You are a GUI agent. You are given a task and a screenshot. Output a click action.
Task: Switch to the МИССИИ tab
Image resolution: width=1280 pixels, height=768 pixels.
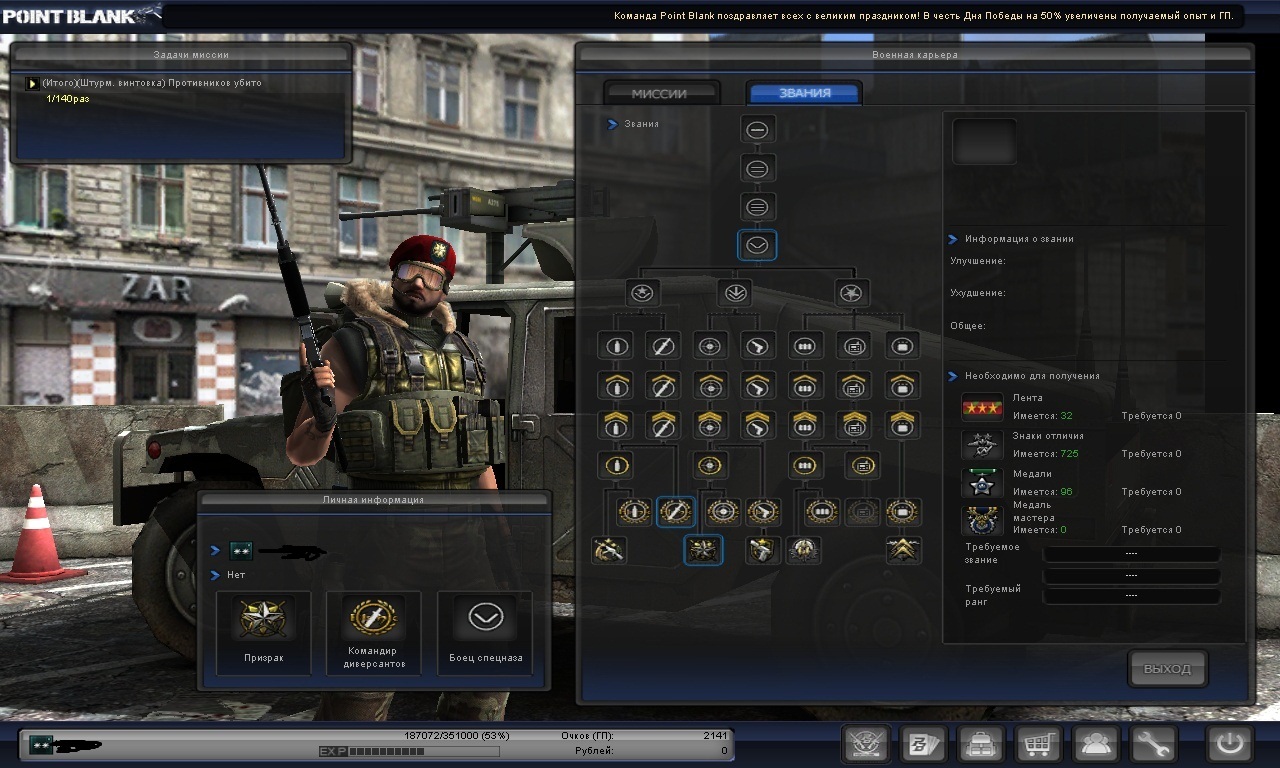click(x=660, y=93)
